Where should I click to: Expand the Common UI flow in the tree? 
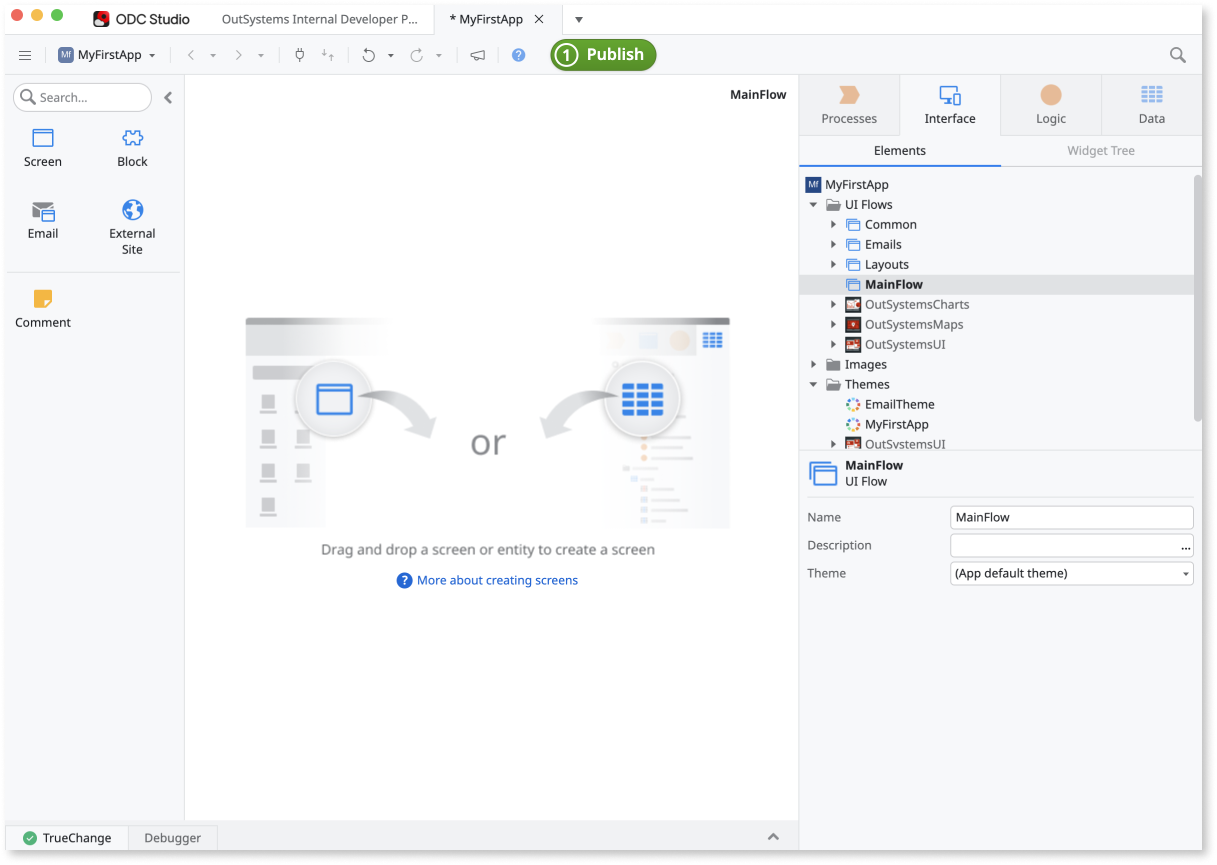(835, 224)
